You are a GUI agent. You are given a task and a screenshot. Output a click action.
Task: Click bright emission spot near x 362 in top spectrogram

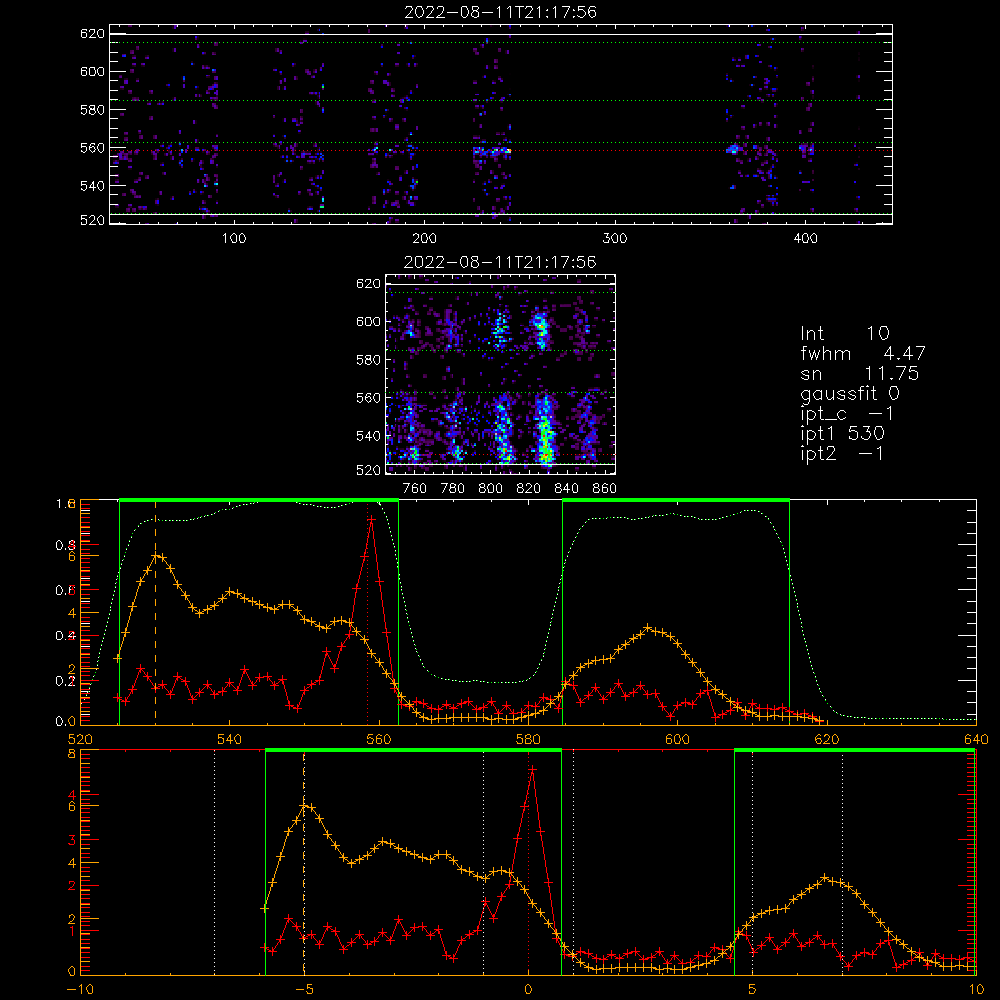point(732,149)
